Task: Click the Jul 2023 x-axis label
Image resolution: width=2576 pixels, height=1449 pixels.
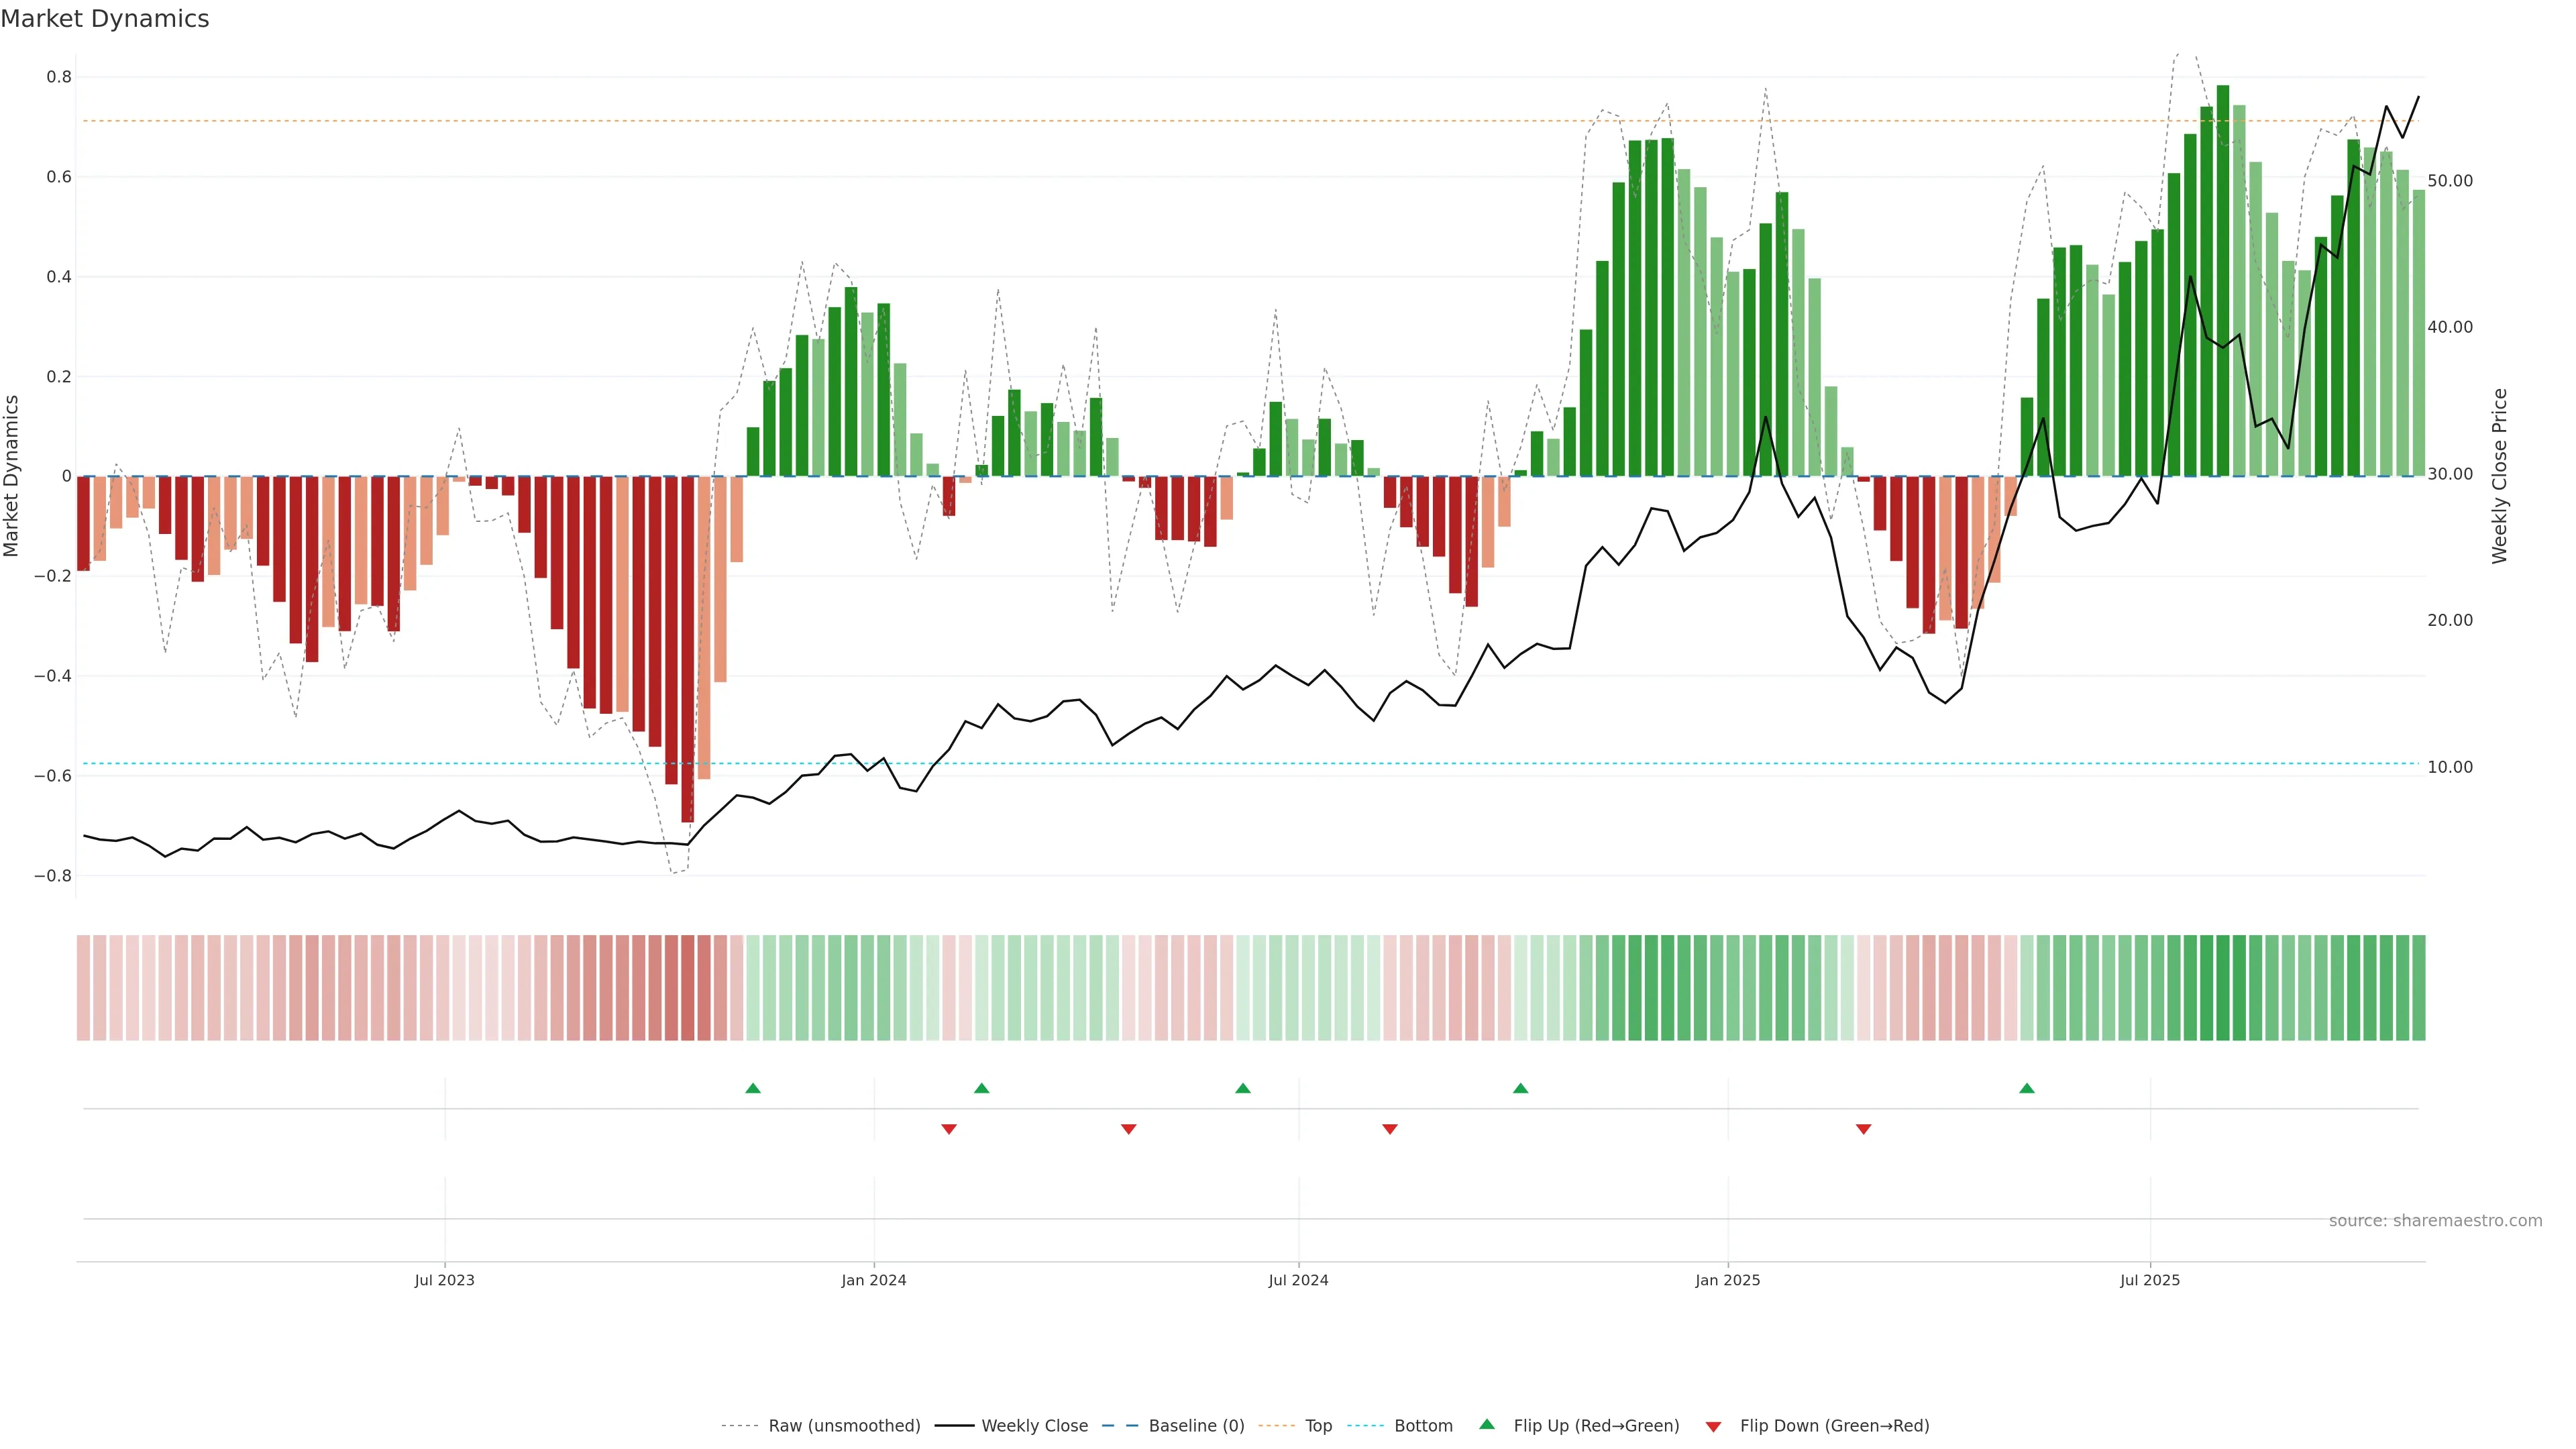Action: [444, 1280]
